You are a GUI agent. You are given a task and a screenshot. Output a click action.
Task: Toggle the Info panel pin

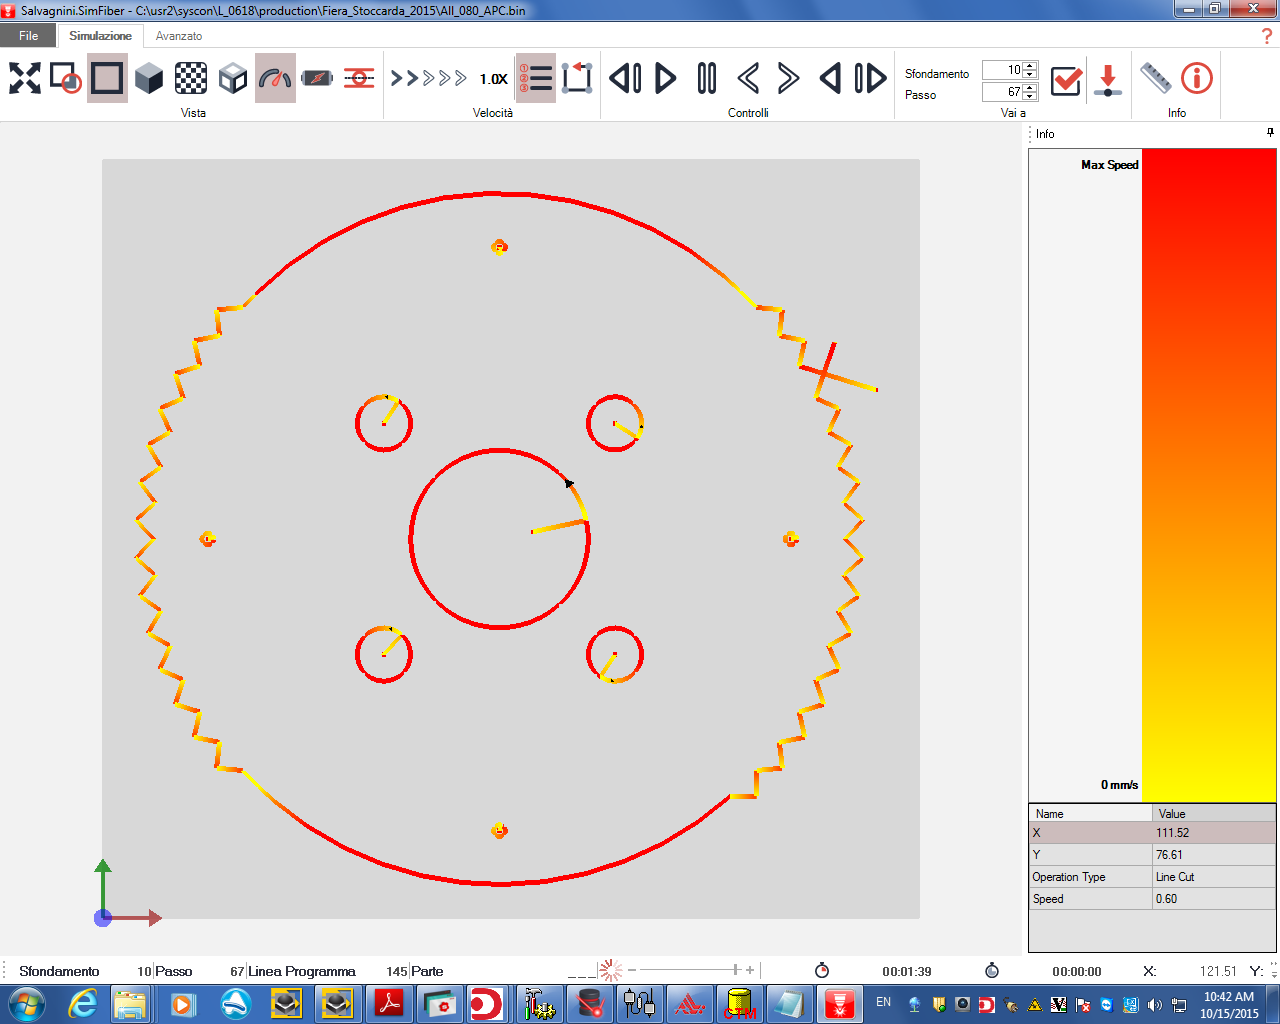point(1270,133)
